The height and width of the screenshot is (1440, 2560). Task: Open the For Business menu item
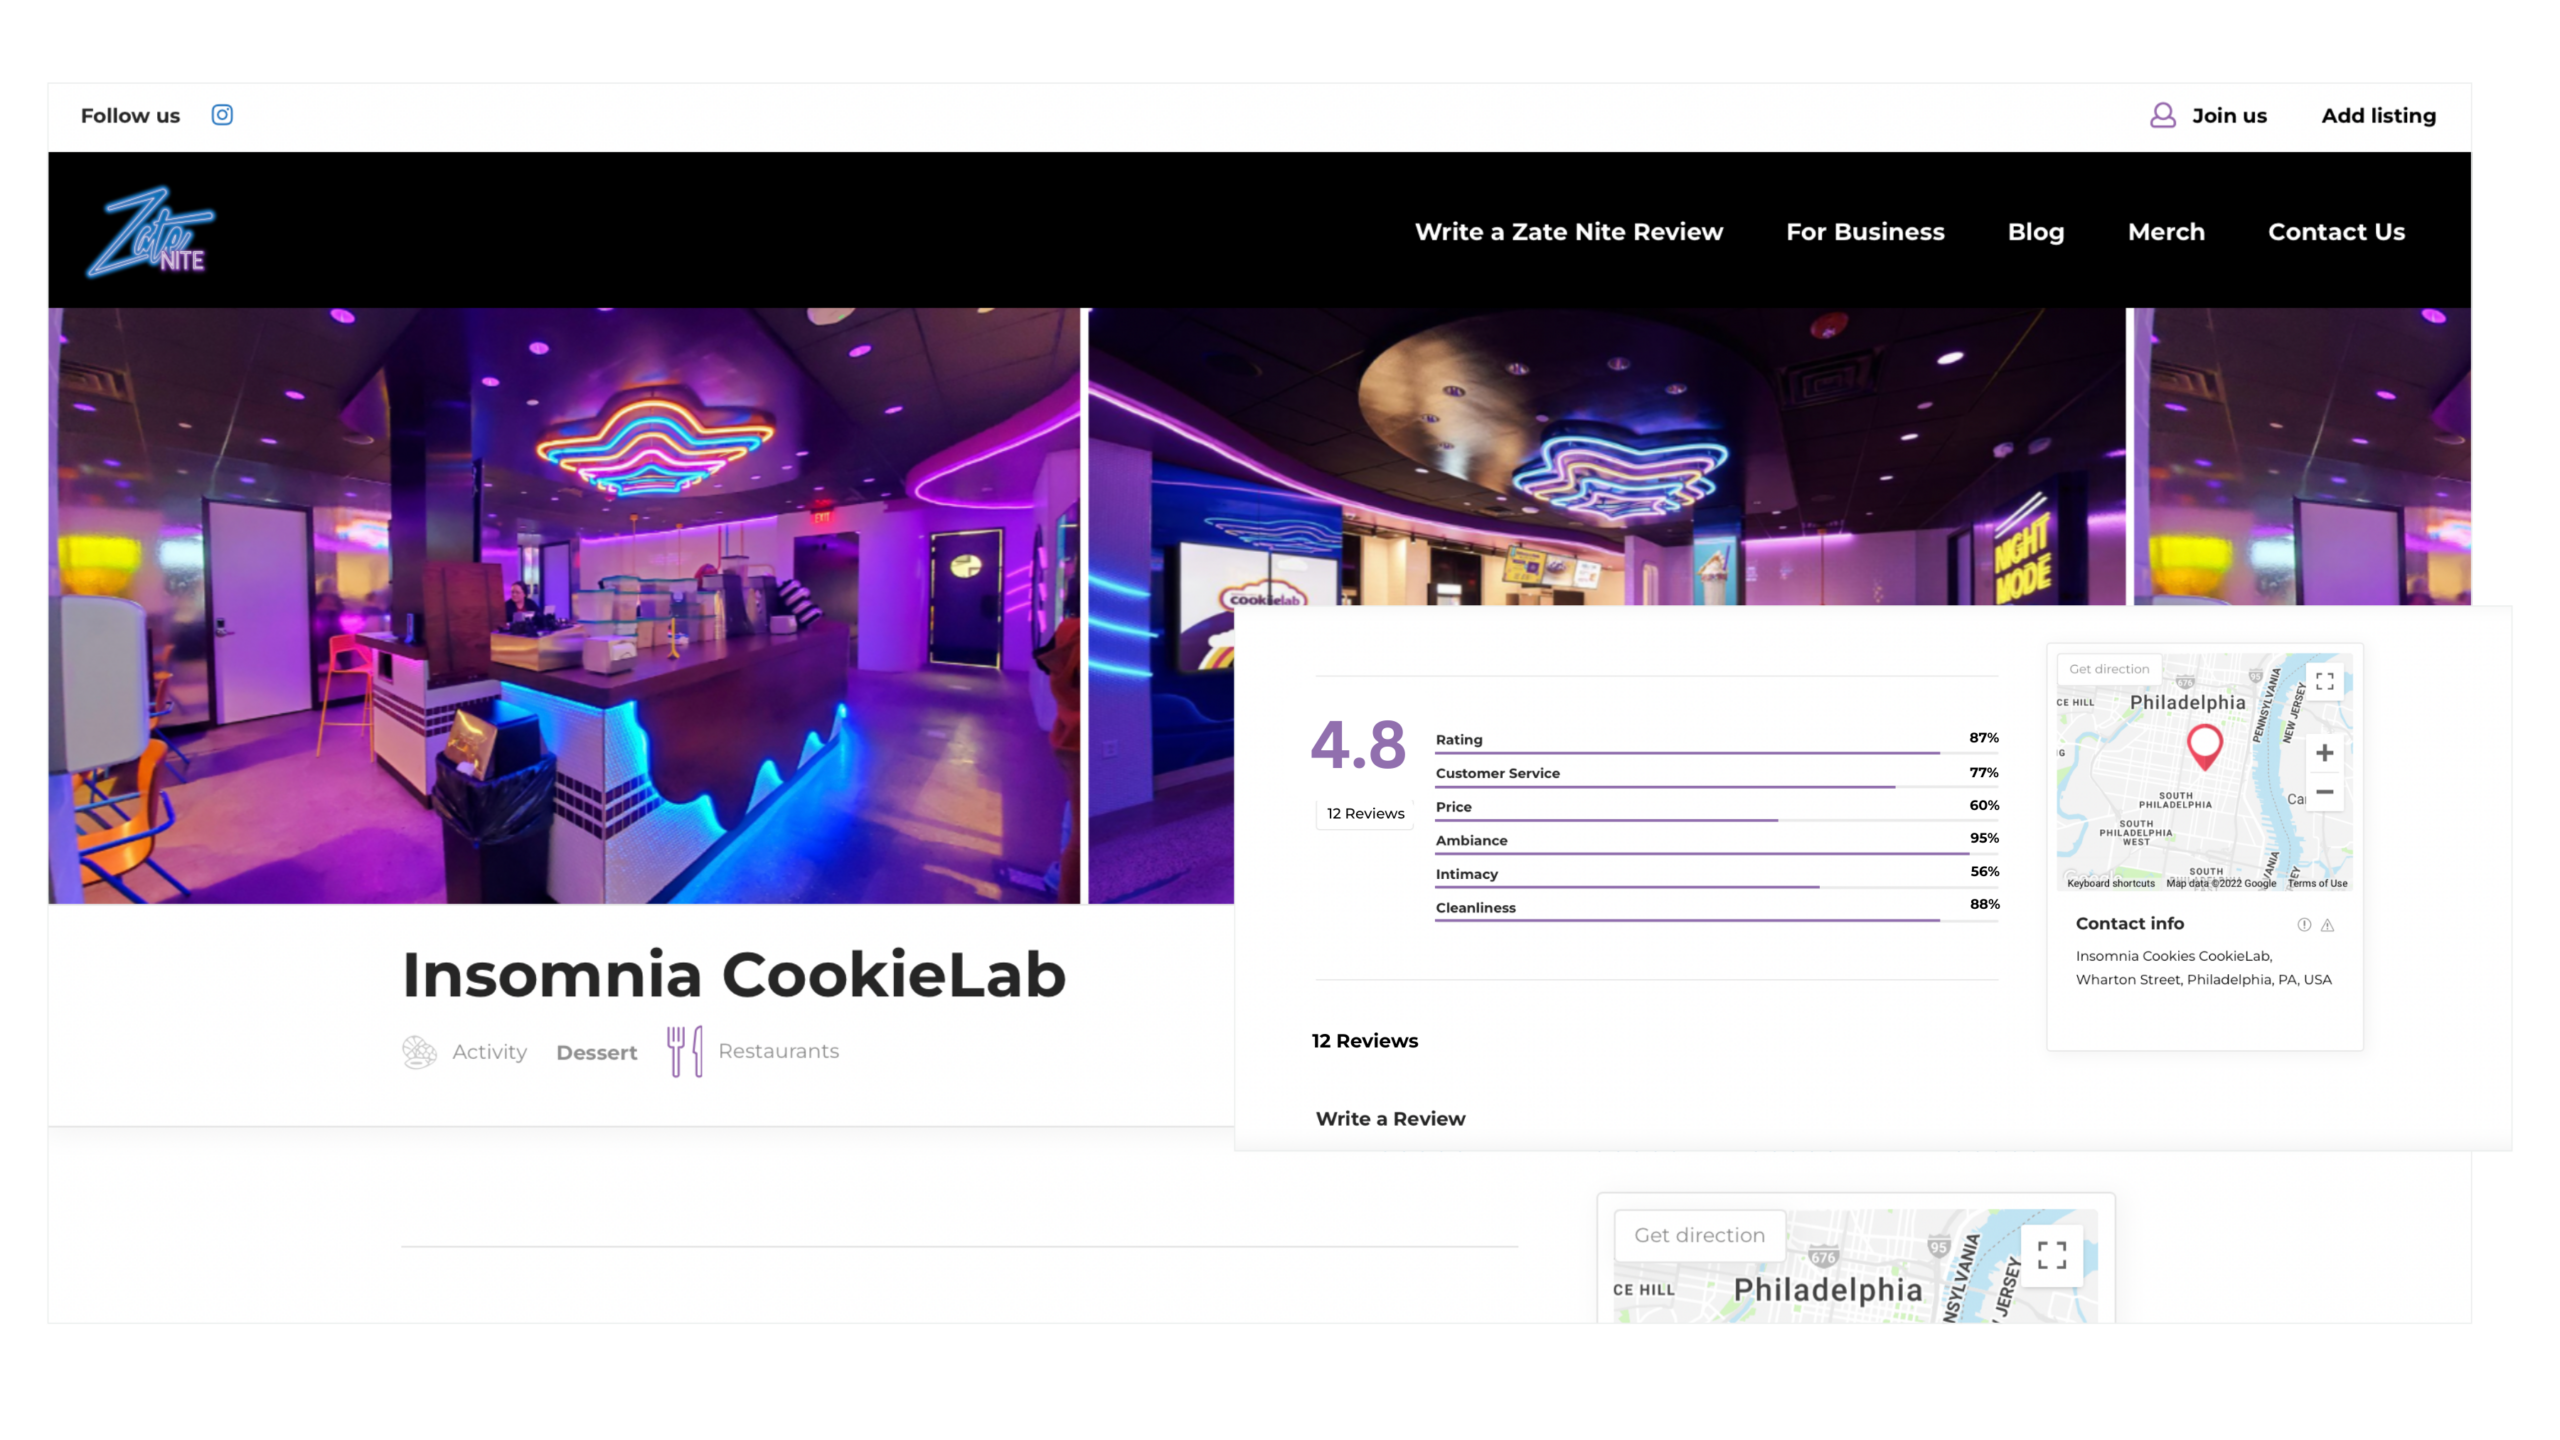click(1865, 232)
